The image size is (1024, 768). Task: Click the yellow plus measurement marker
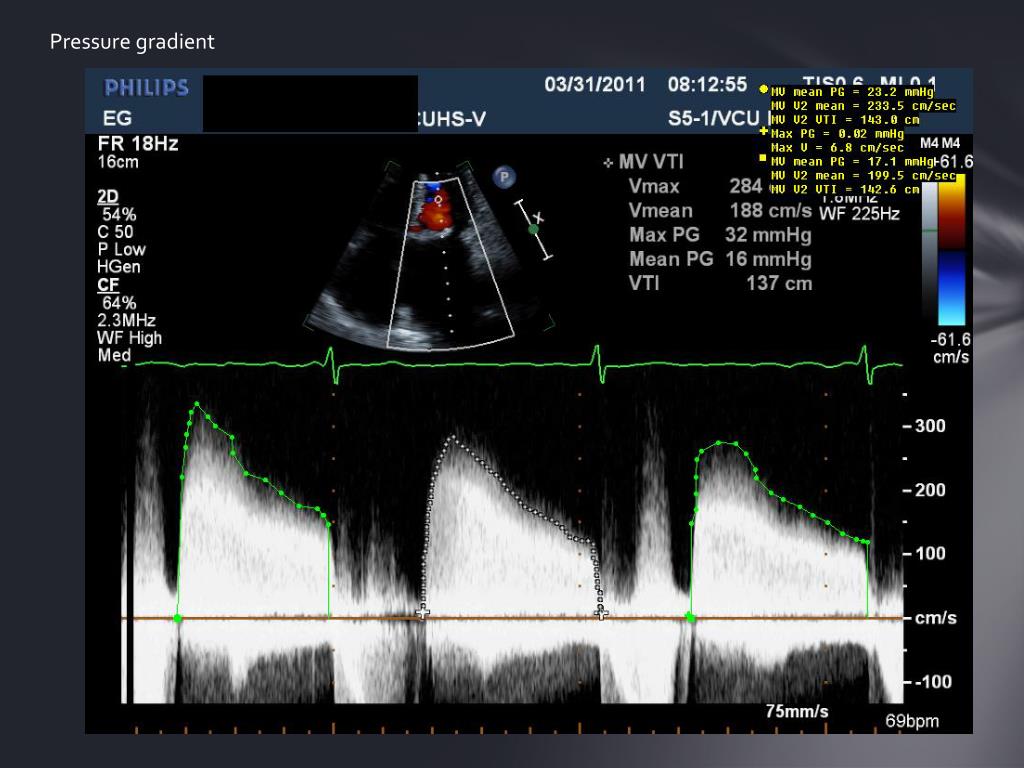coord(764,131)
